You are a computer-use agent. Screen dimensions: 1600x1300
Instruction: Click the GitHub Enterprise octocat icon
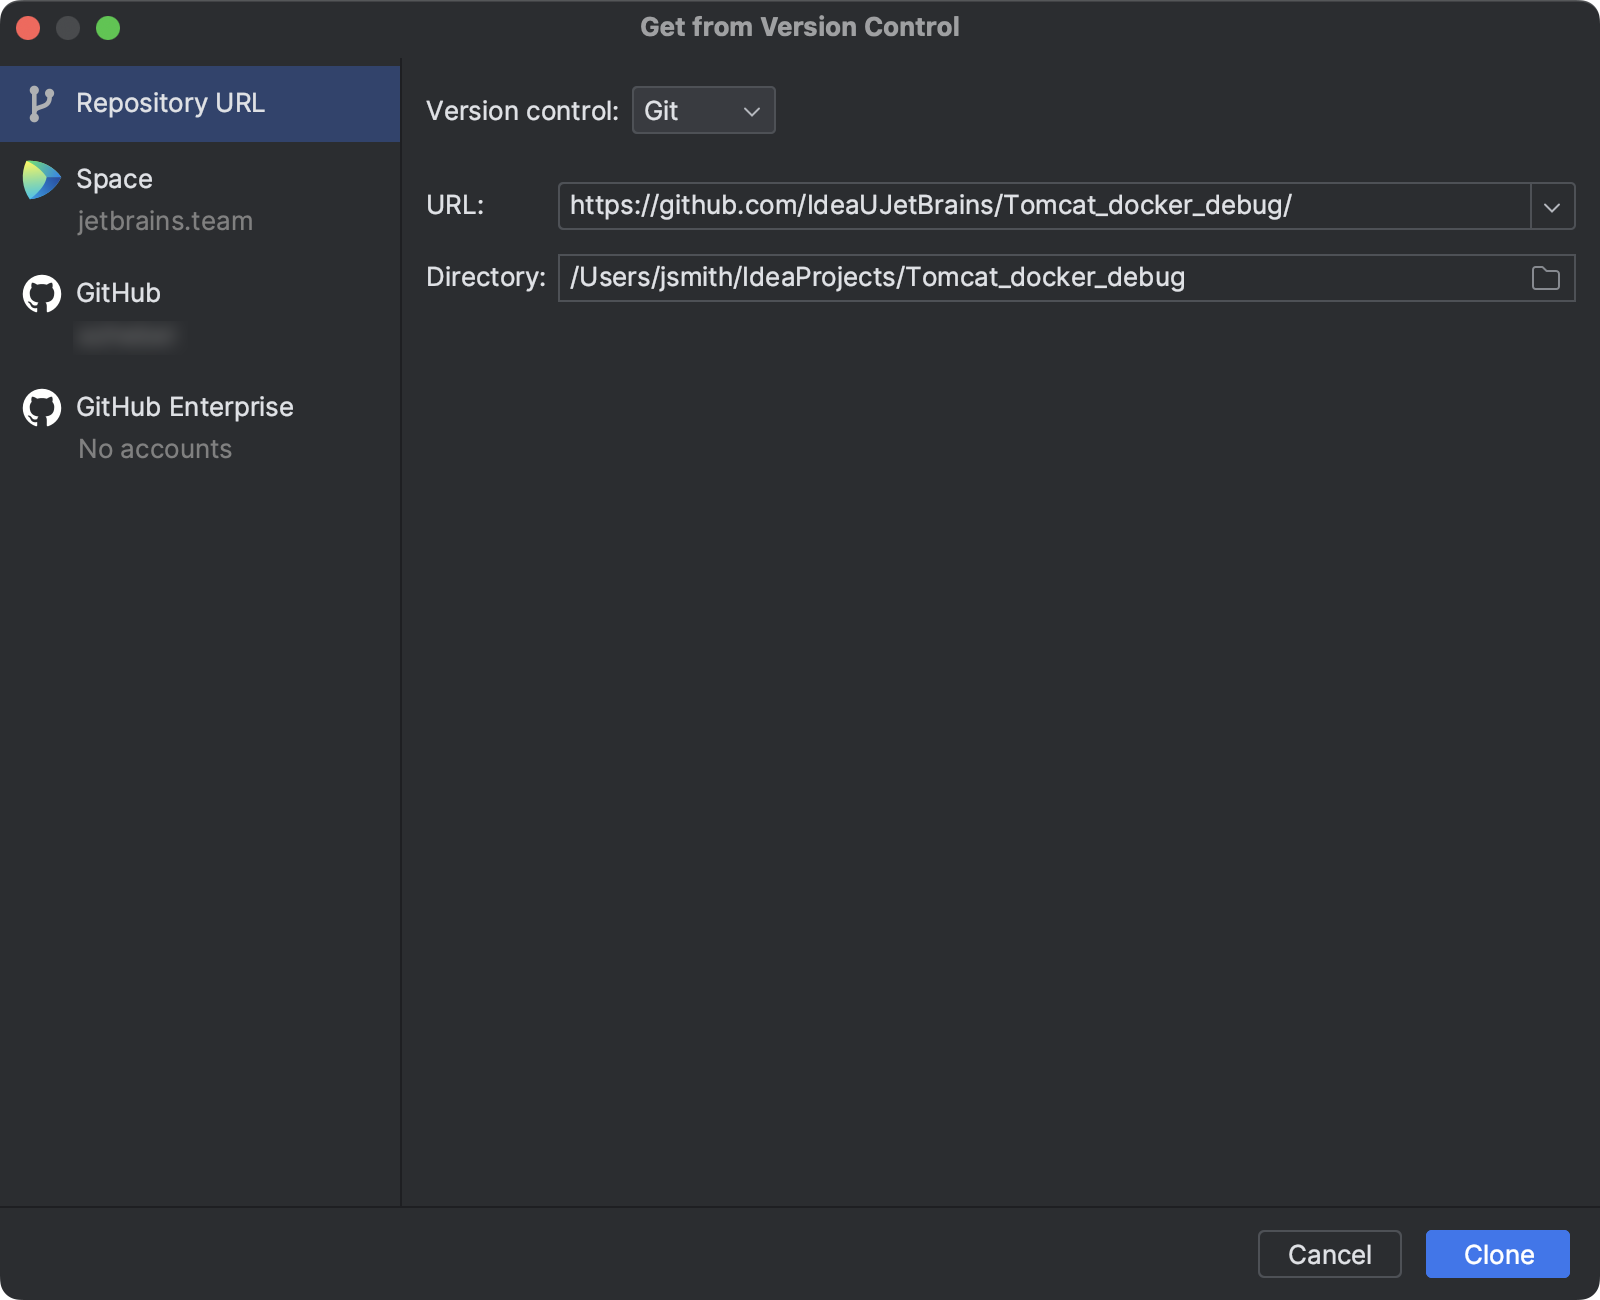41,407
